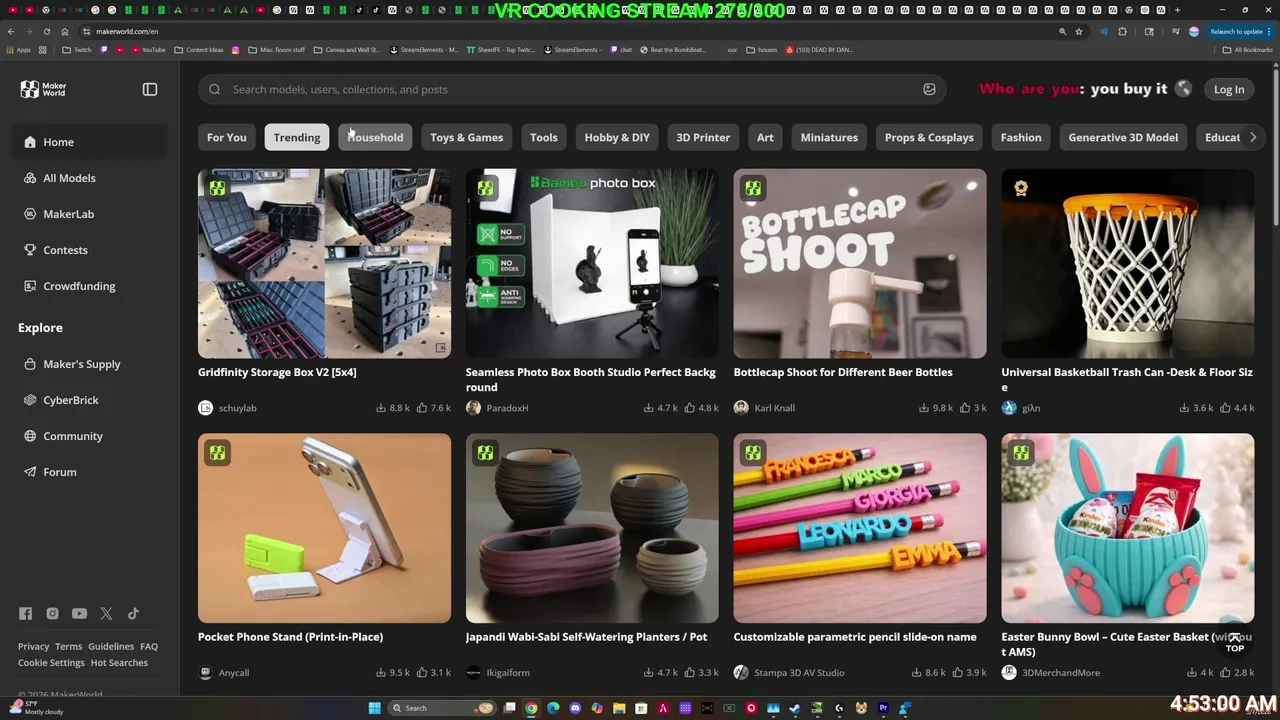The image size is (1280, 720).
Task: Open Guidelines footer link
Action: (x=111, y=647)
